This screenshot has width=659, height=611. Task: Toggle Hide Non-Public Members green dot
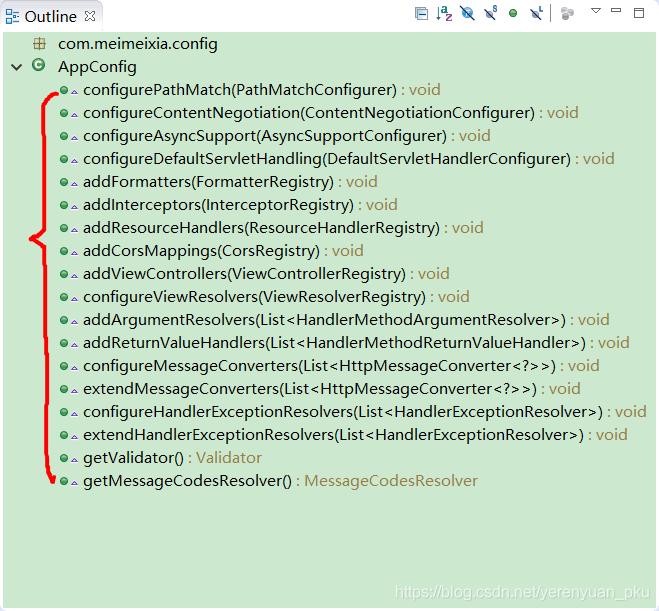(513, 13)
